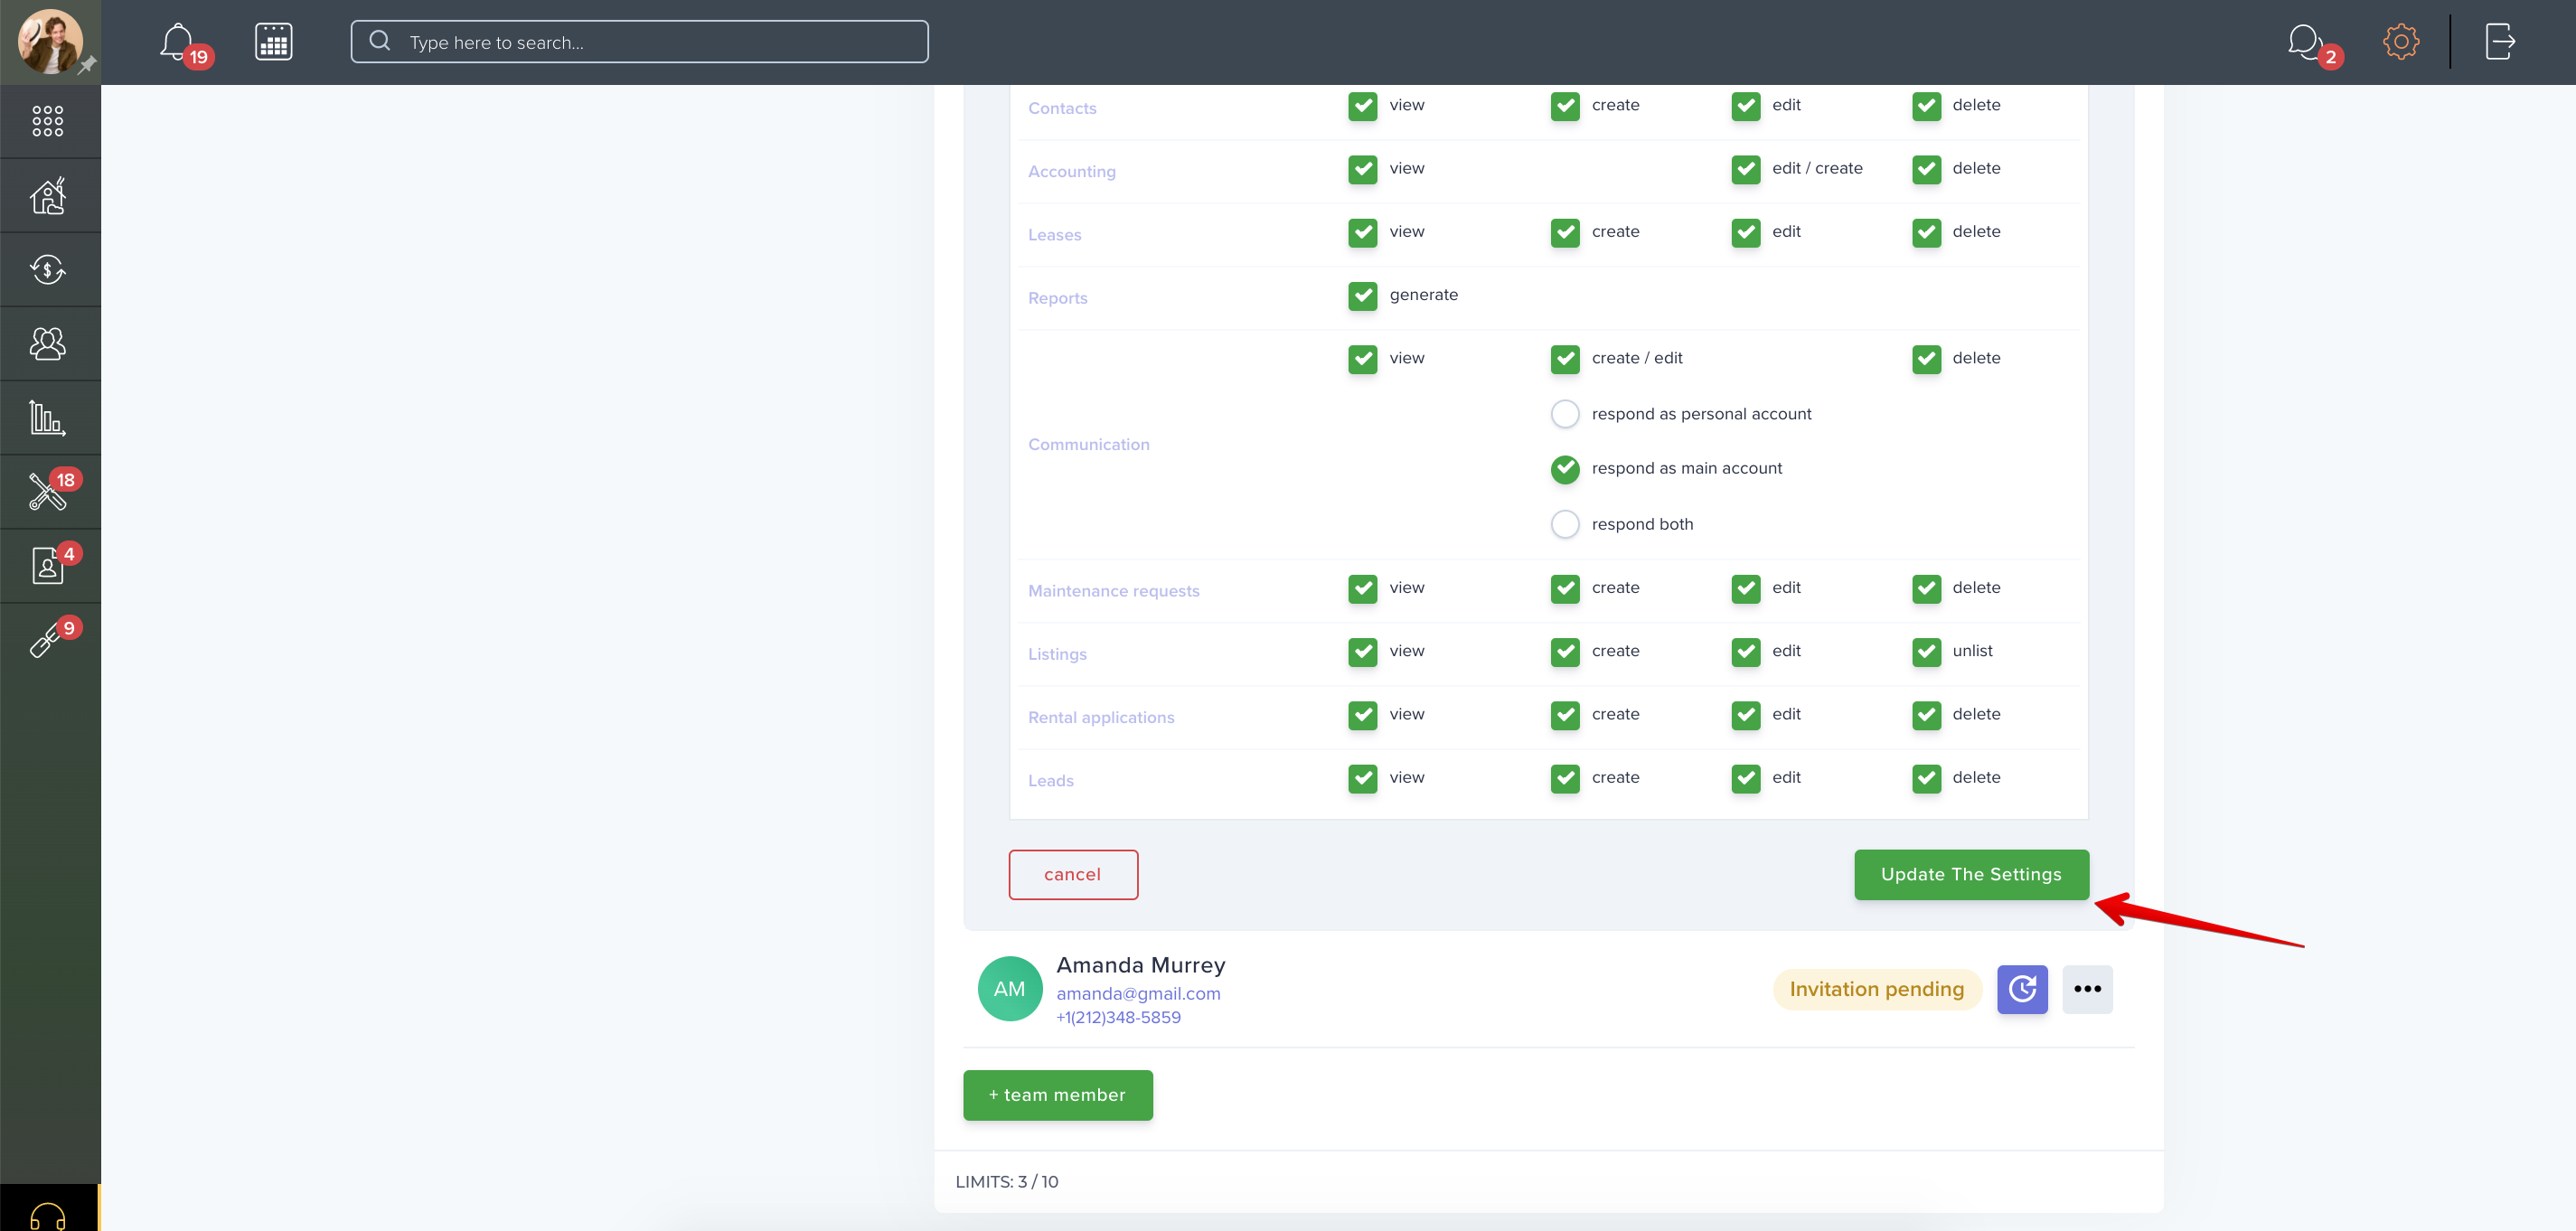Select 'respond both' radio option
The image size is (2576, 1231).
[1564, 524]
